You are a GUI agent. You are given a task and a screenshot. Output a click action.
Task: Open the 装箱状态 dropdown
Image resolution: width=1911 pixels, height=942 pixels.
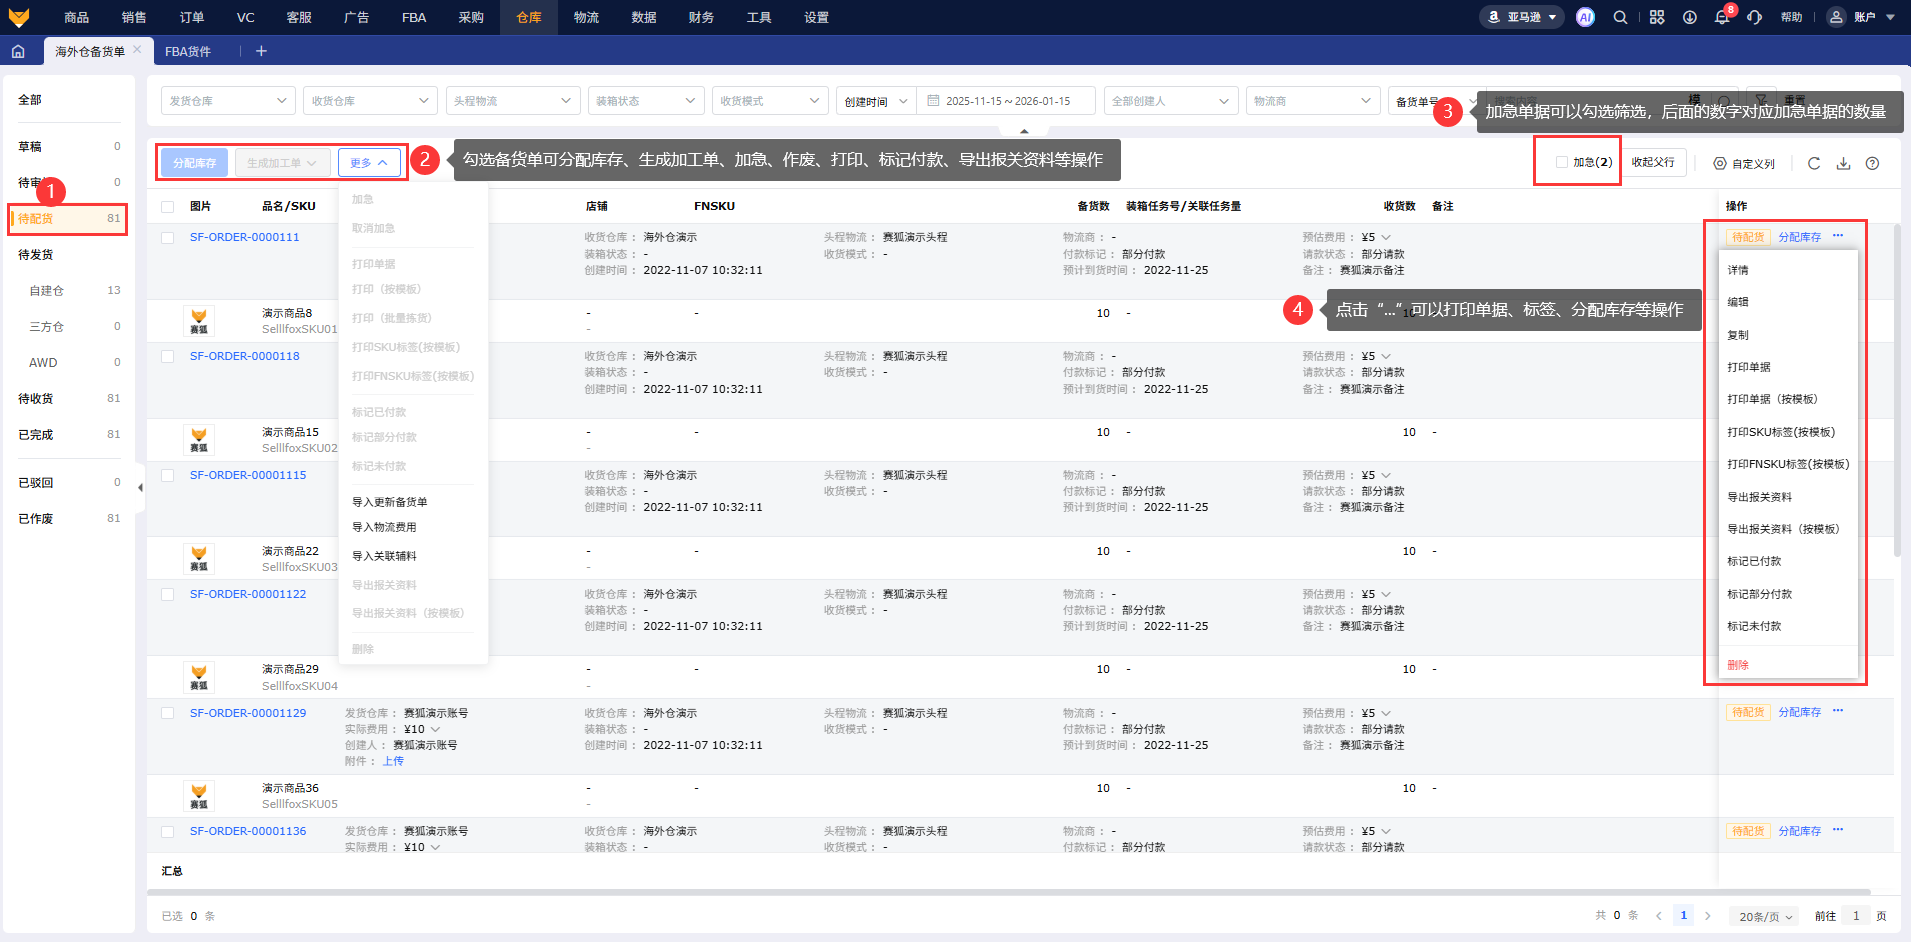[x=646, y=101]
